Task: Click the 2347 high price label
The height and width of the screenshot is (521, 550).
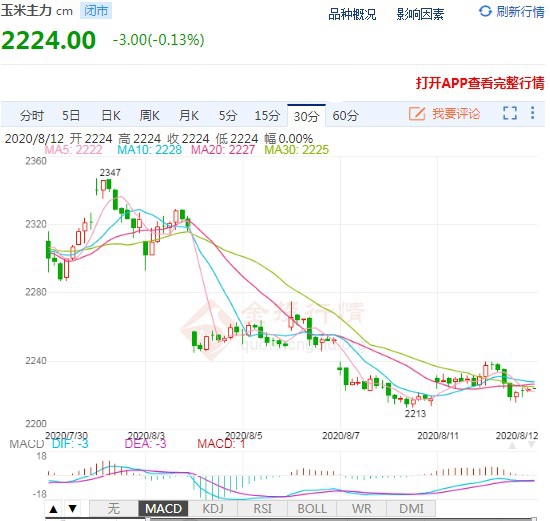Action: [110, 173]
